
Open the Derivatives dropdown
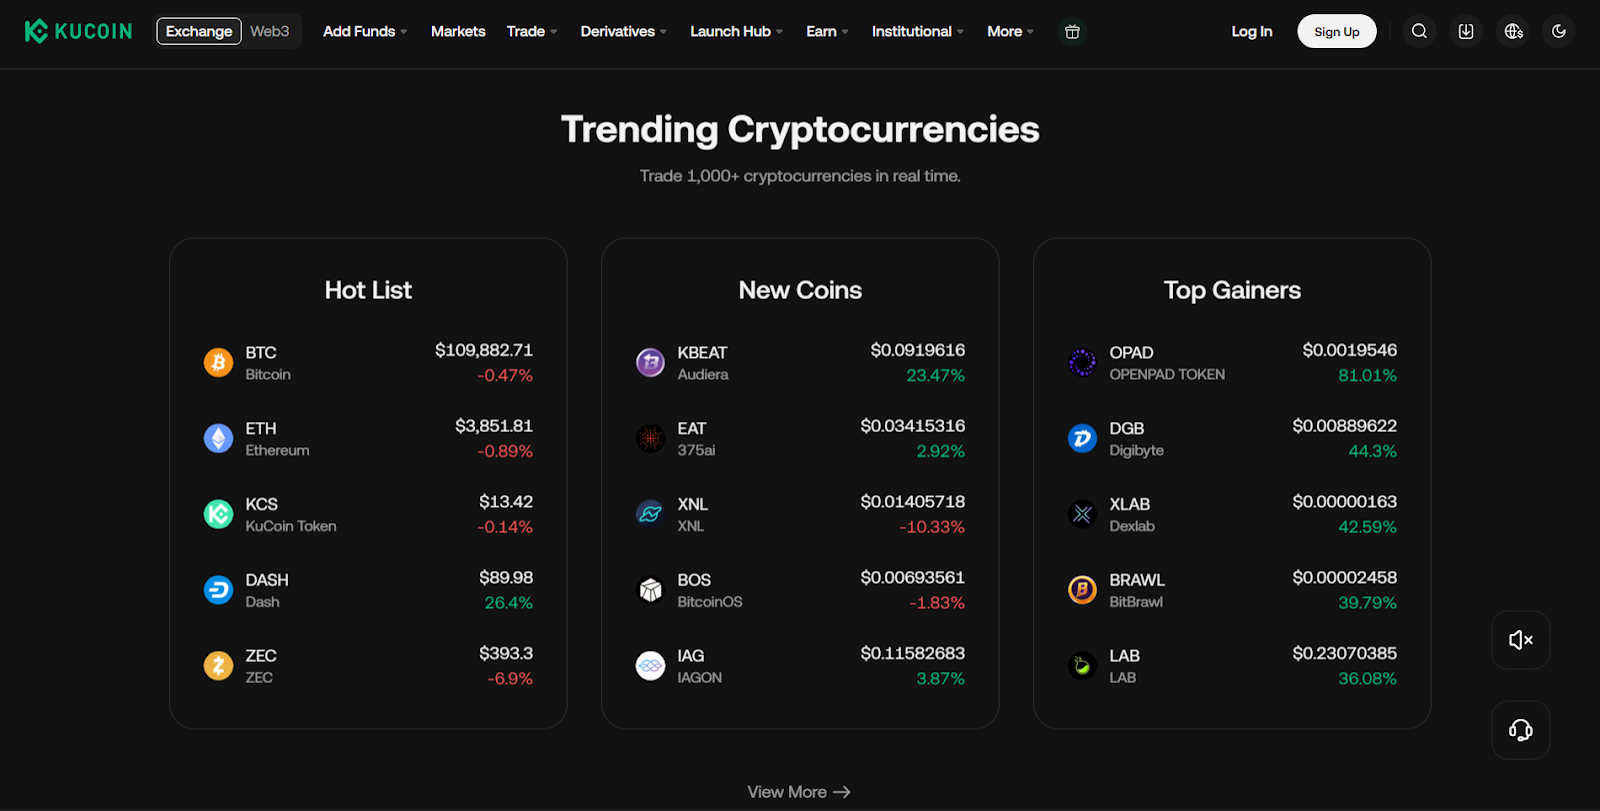pos(622,31)
